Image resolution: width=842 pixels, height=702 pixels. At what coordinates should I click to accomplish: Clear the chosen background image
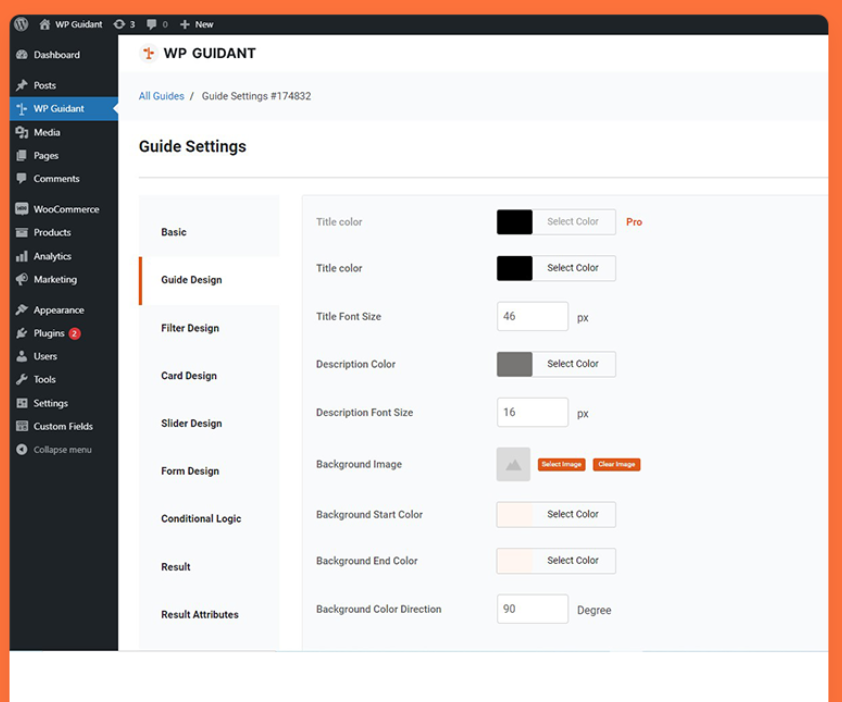[x=617, y=464]
